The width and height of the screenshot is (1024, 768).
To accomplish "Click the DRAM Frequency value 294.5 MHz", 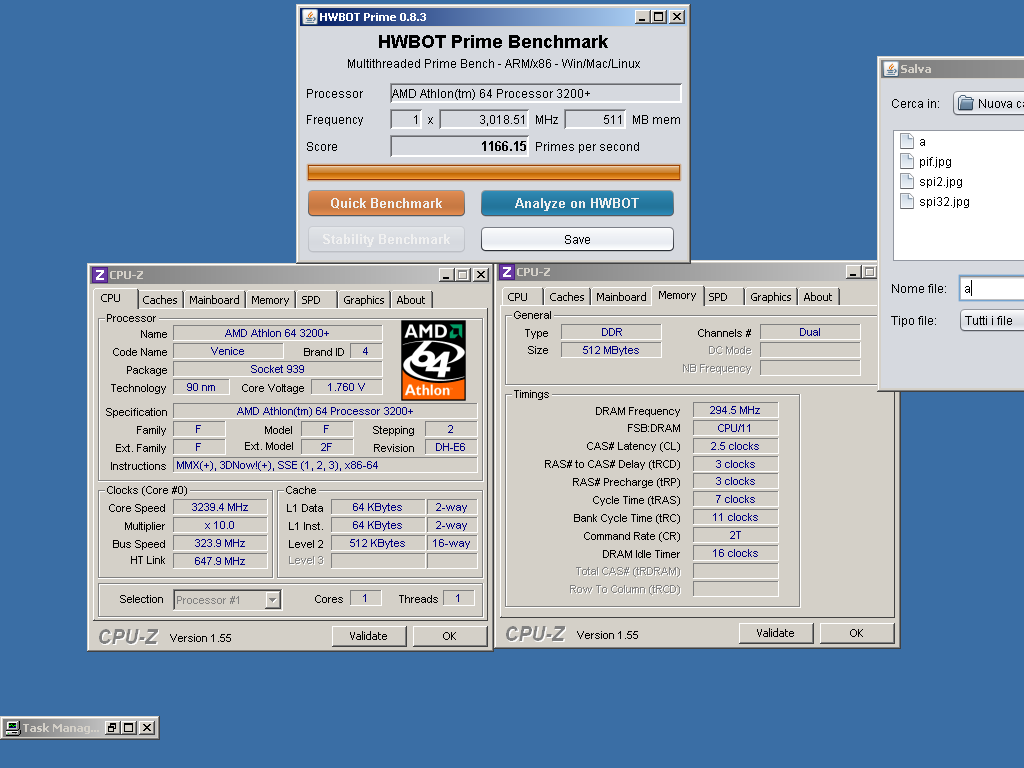I will click(735, 410).
